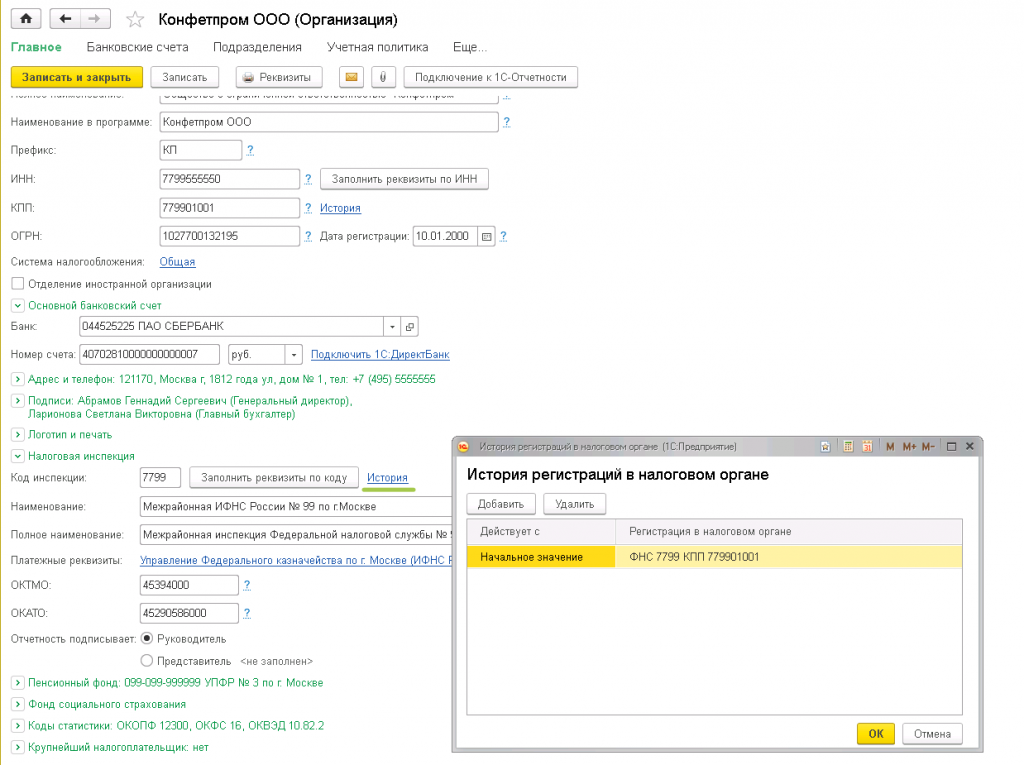This screenshot has height=765, width=1024.
Task: Open the bank selection dropdown arrow
Action: click(x=392, y=327)
